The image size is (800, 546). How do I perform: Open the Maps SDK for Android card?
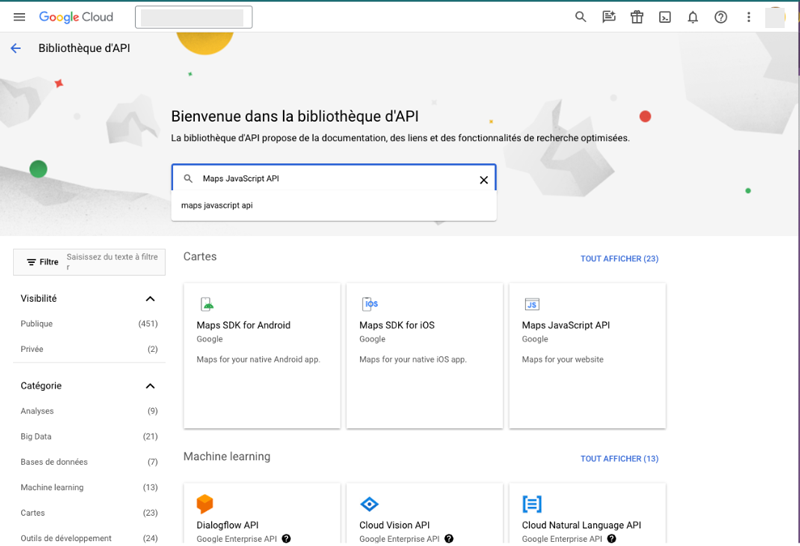262,356
